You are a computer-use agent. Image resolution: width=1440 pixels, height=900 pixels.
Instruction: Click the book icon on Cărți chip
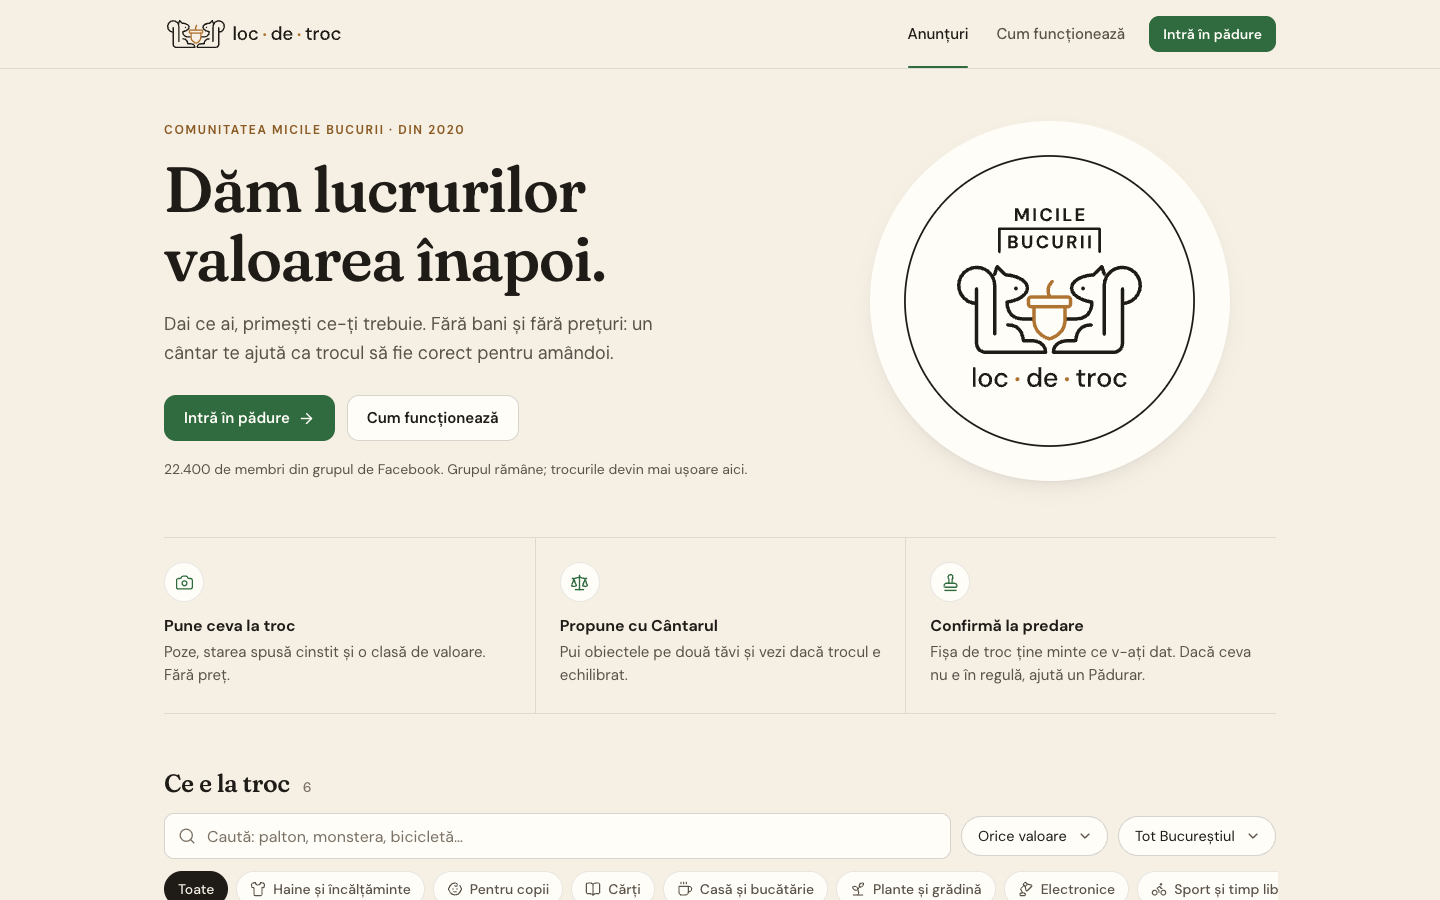pyautogui.click(x=593, y=889)
